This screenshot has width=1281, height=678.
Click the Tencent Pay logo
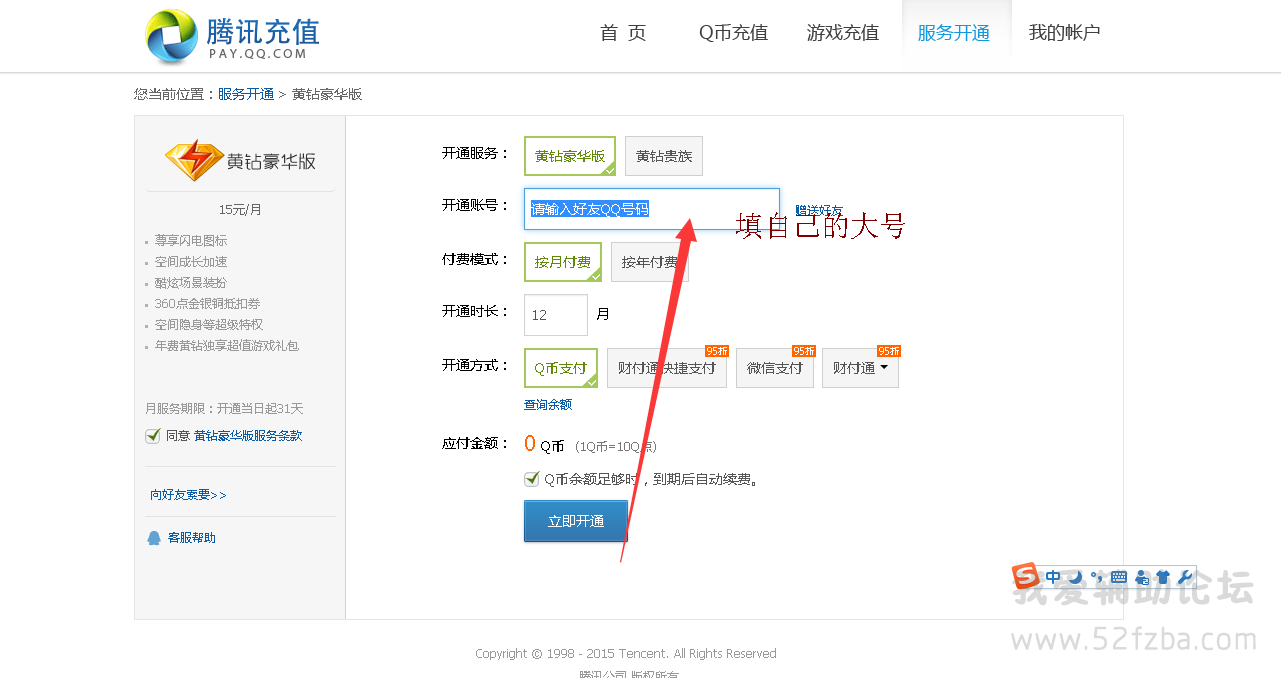(231, 37)
